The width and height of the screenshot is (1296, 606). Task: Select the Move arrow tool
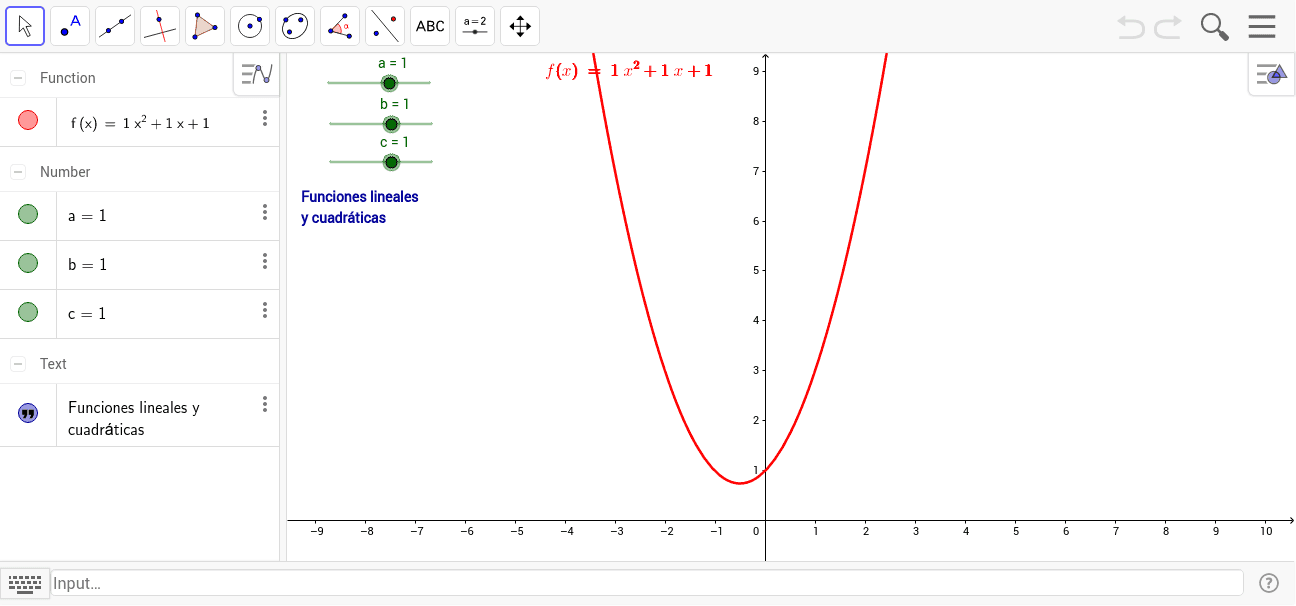click(25, 26)
